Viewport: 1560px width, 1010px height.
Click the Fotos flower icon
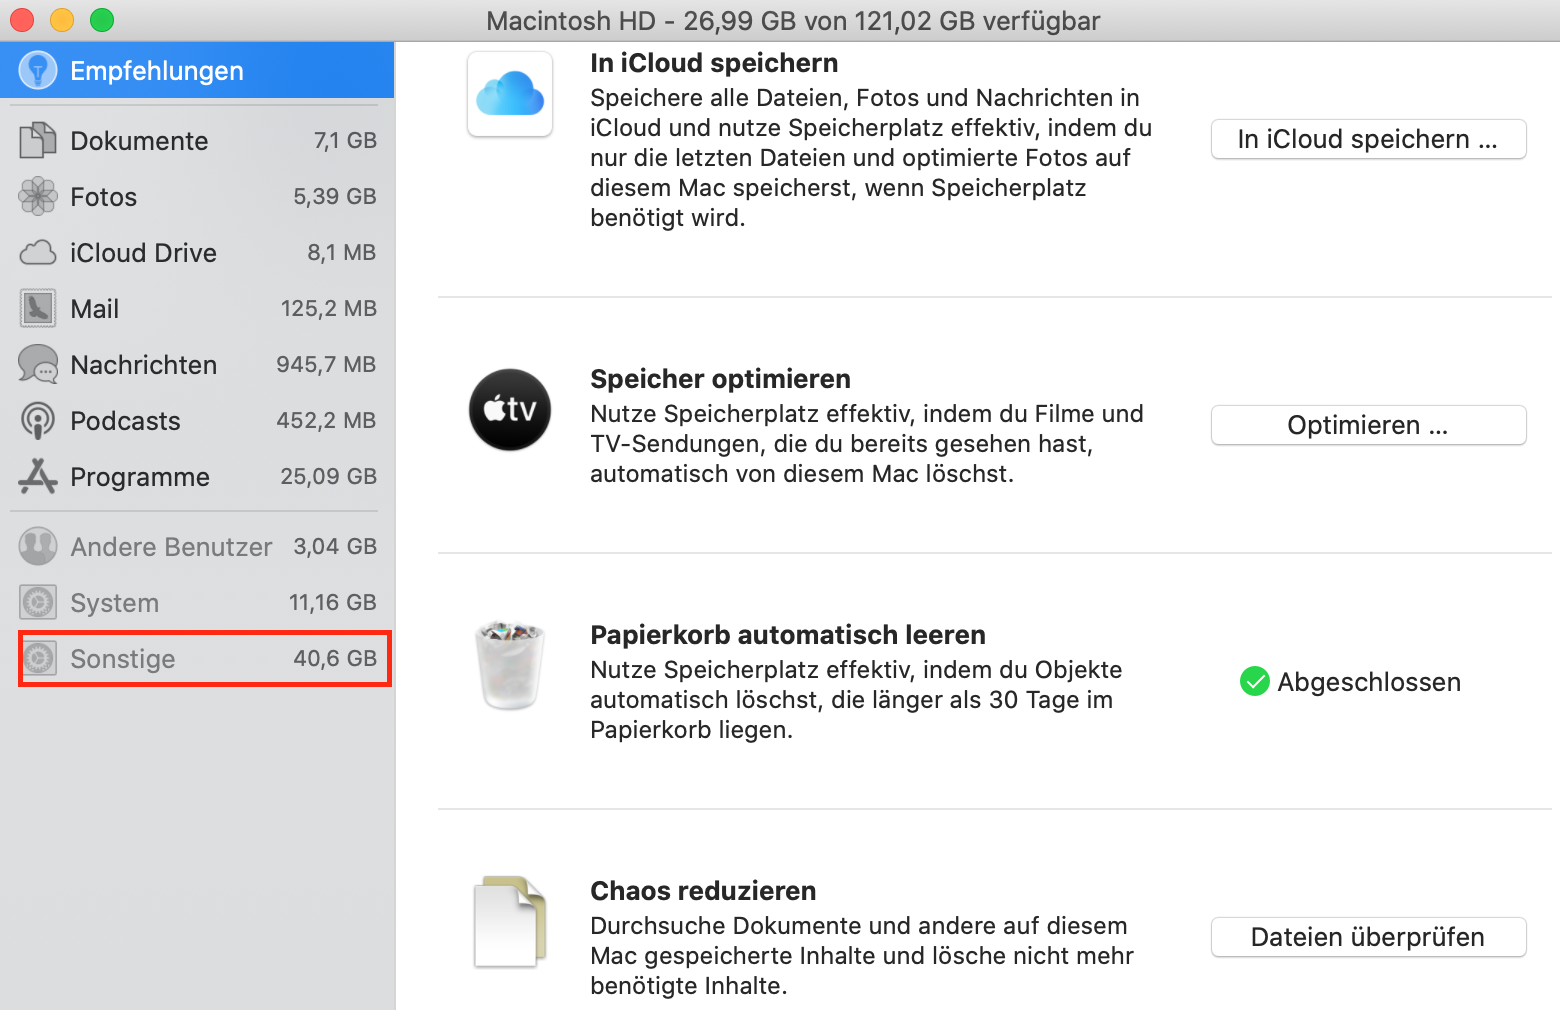(38, 197)
